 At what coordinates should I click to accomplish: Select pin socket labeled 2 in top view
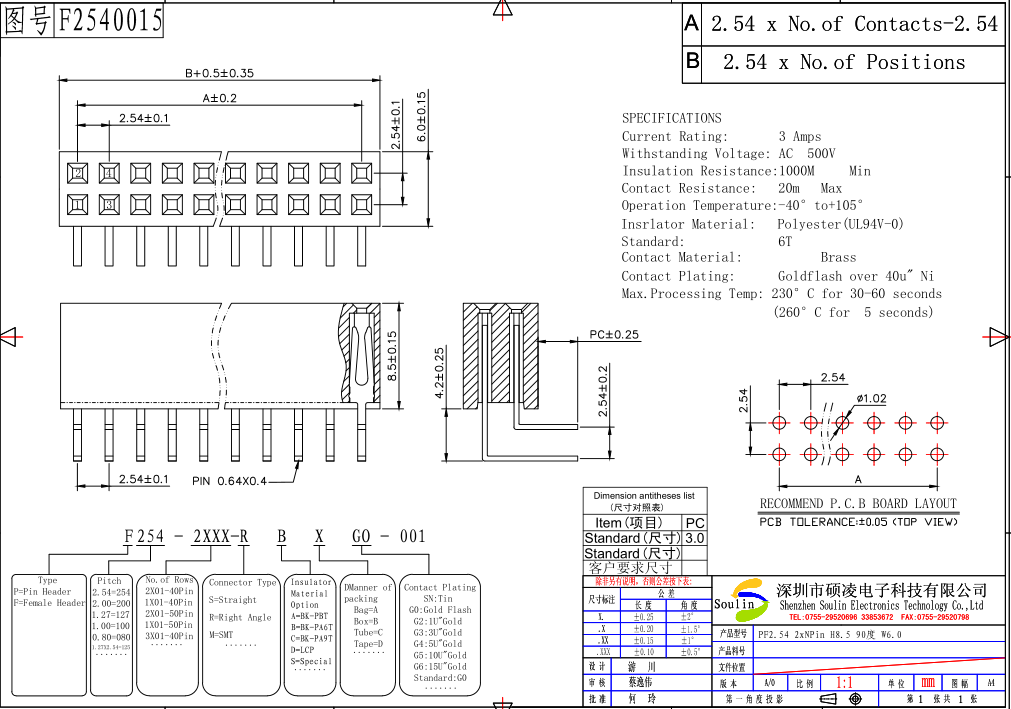(x=77, y=173)
